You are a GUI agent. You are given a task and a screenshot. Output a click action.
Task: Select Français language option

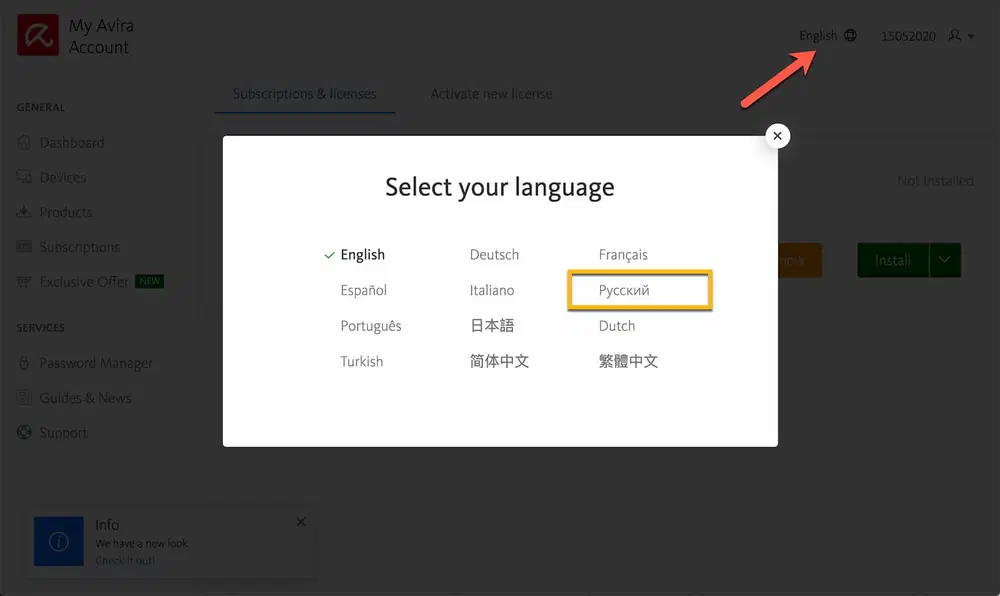click(x=623, y=255)
